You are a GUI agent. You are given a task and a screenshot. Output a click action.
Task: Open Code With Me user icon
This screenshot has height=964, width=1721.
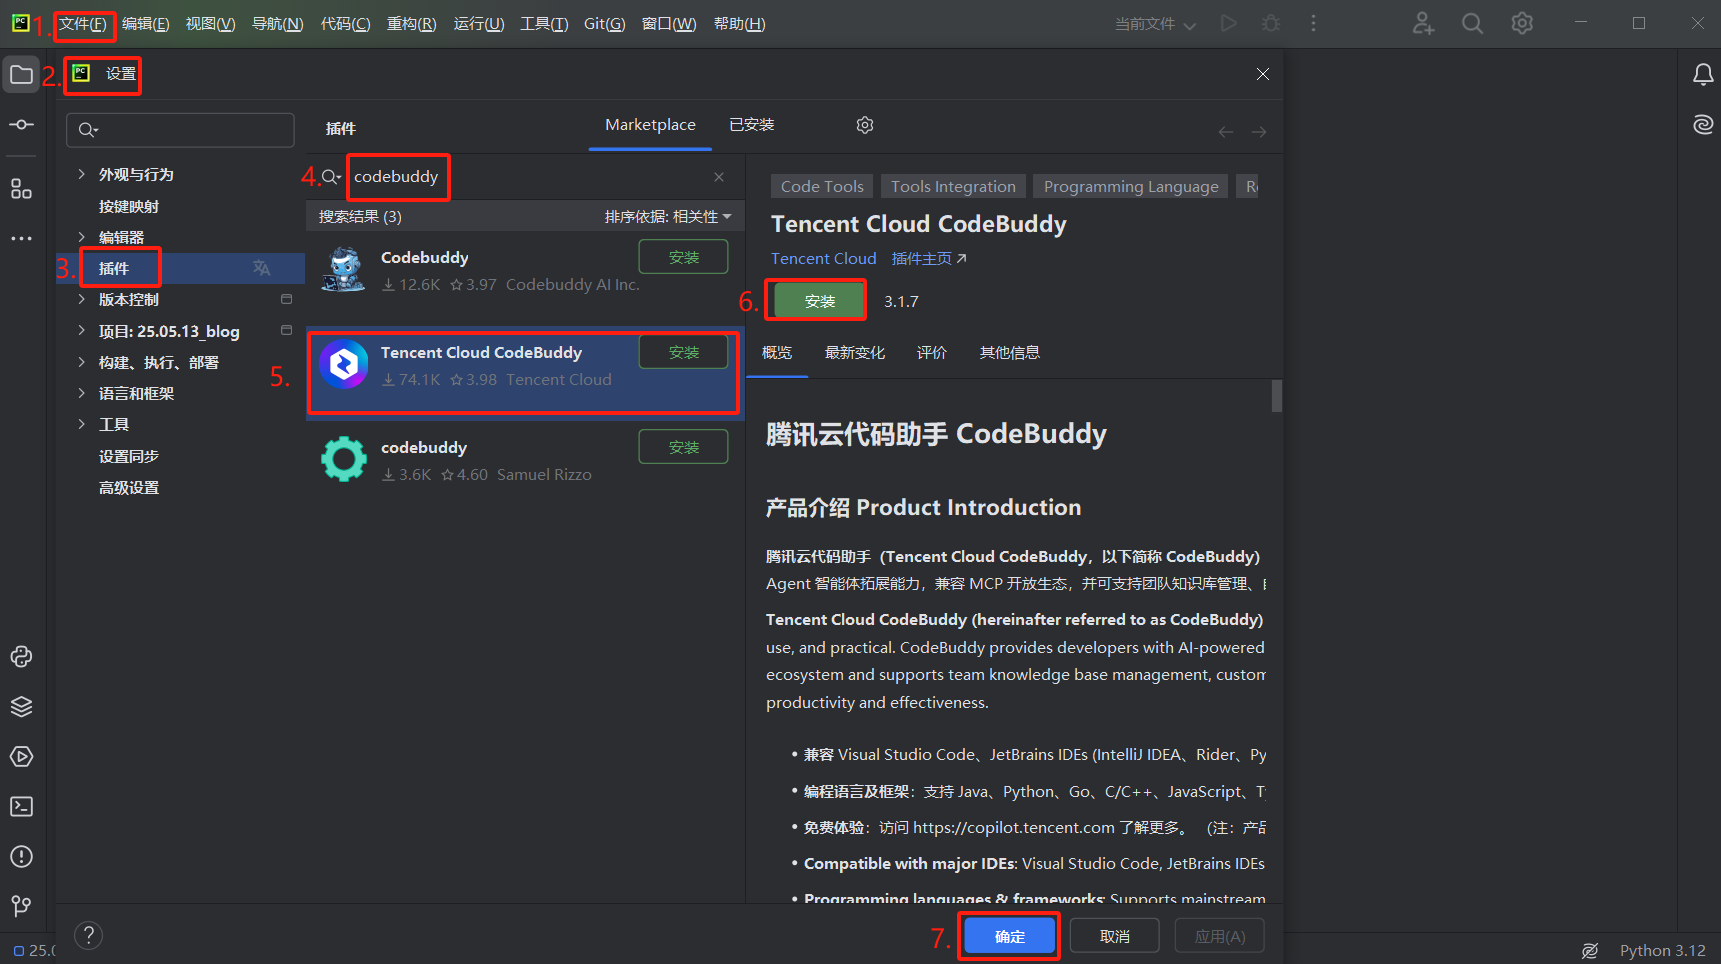click(1423, 23)
